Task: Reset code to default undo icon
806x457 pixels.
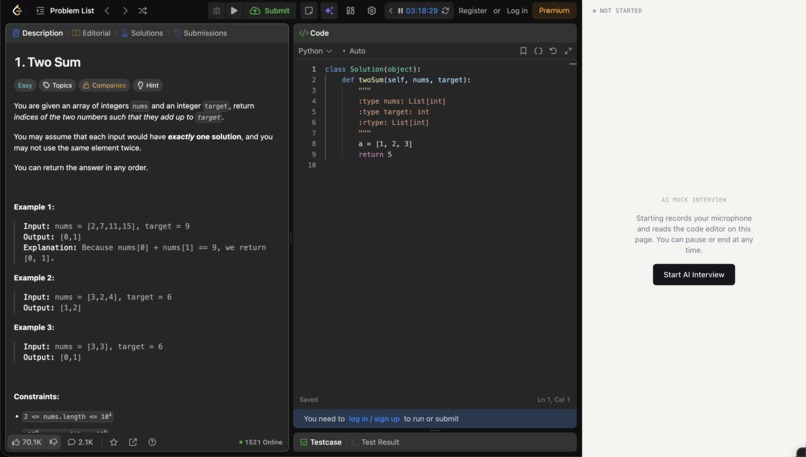Action: click(x=553, y=51)
